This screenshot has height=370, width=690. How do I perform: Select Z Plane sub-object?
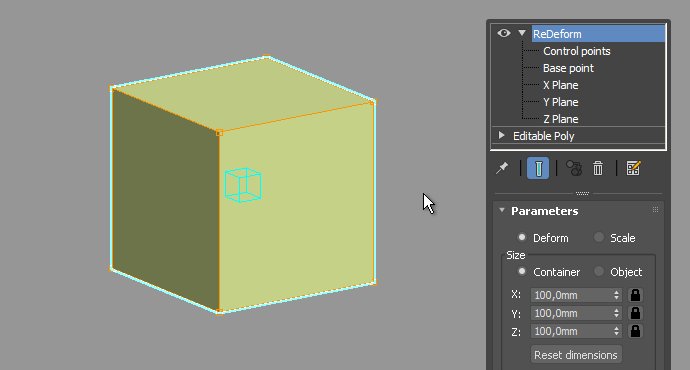(561, 119)
